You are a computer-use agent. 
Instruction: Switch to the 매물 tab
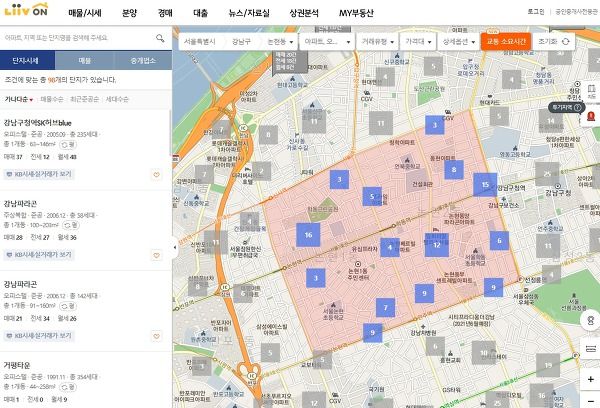85,60
